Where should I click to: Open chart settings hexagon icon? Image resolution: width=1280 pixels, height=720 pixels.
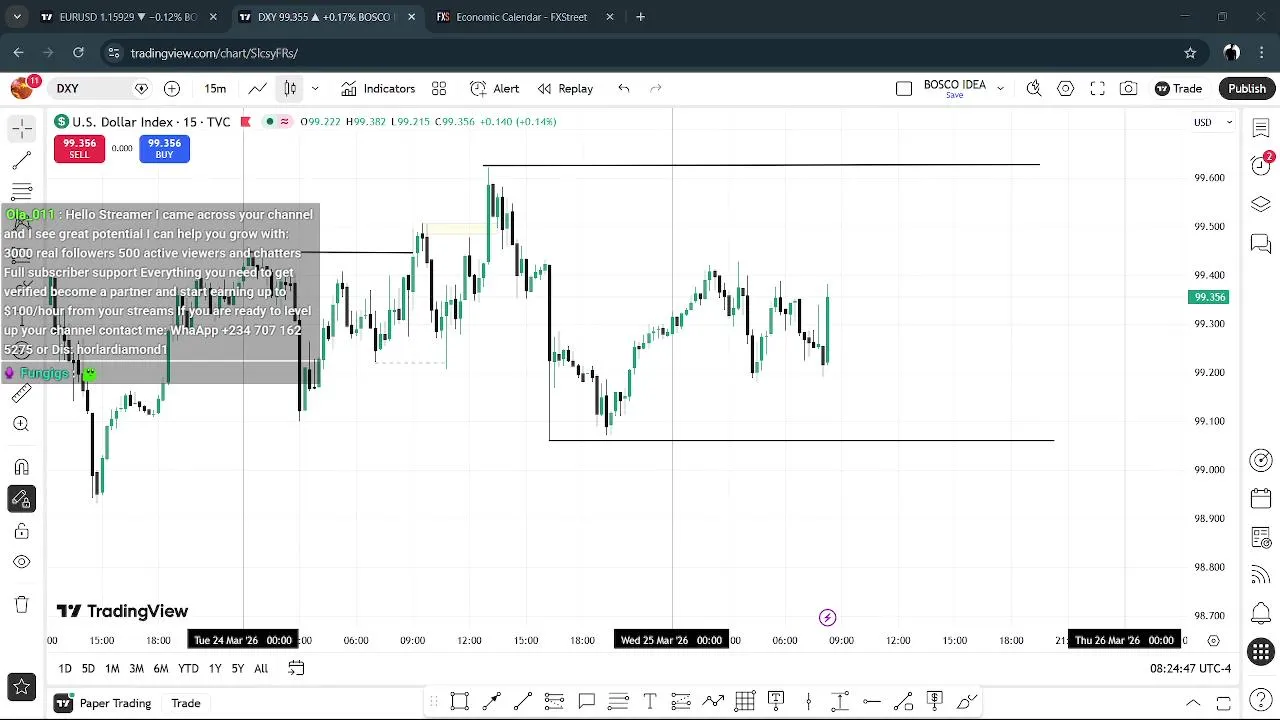[1066, 89]
